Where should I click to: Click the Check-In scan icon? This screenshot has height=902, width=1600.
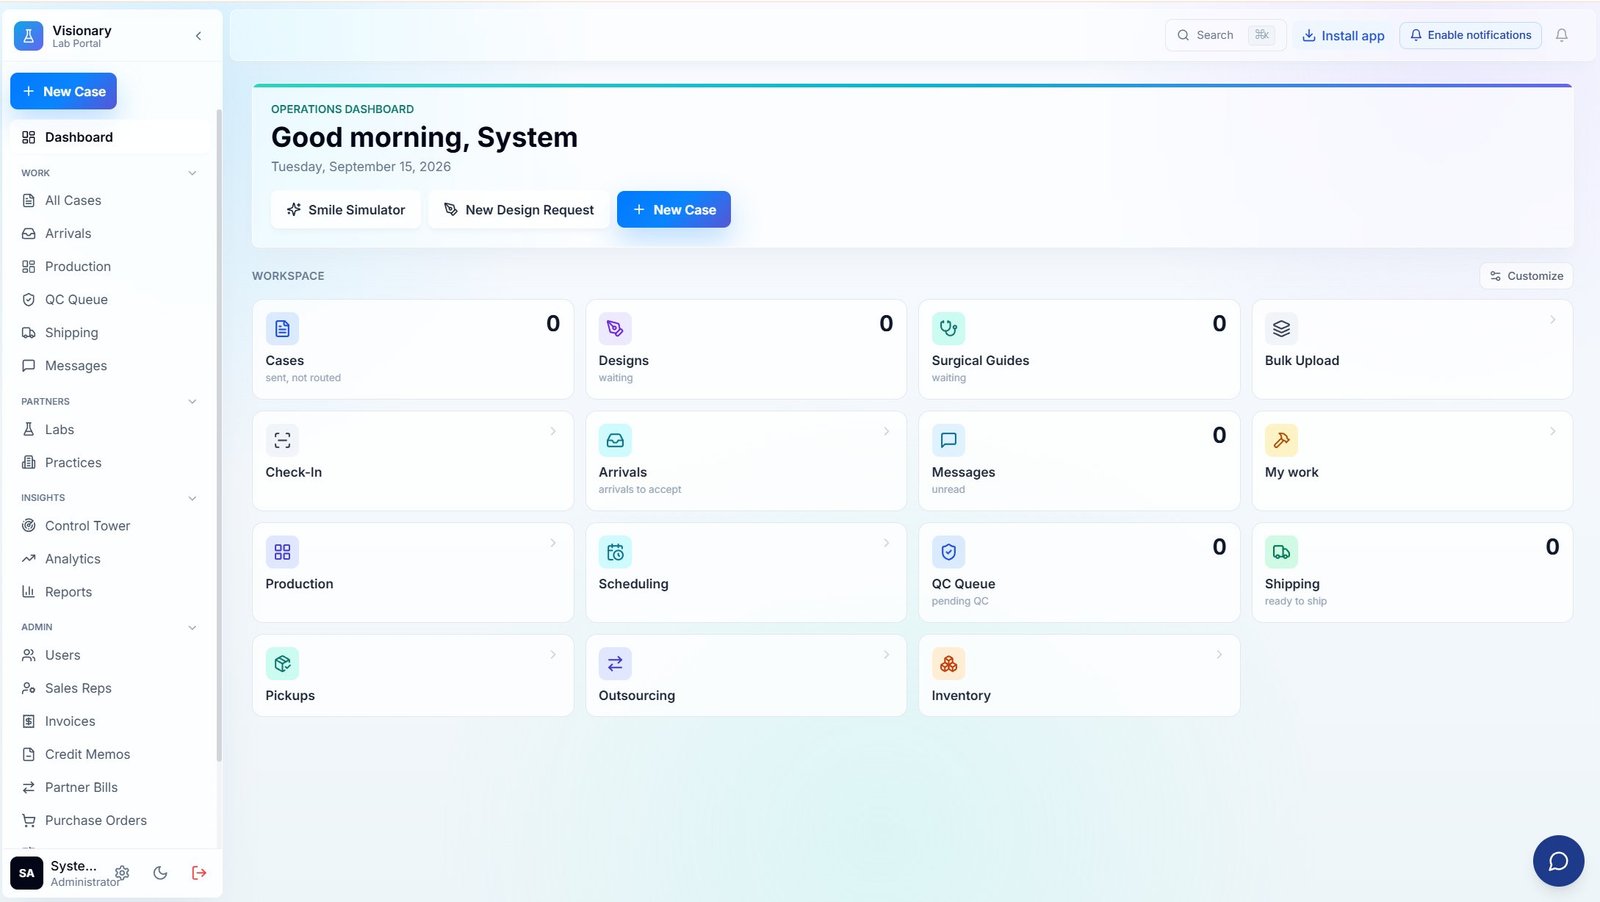coord(282,440)
